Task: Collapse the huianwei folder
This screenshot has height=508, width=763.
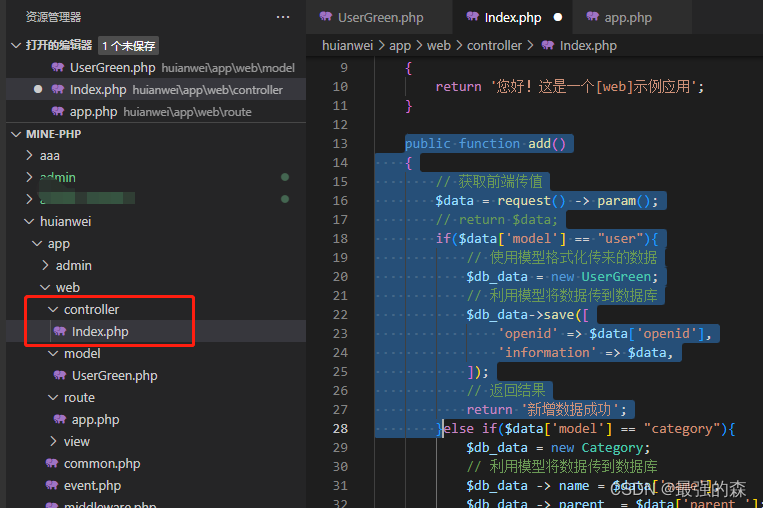Action: click(x=29, y=221)
